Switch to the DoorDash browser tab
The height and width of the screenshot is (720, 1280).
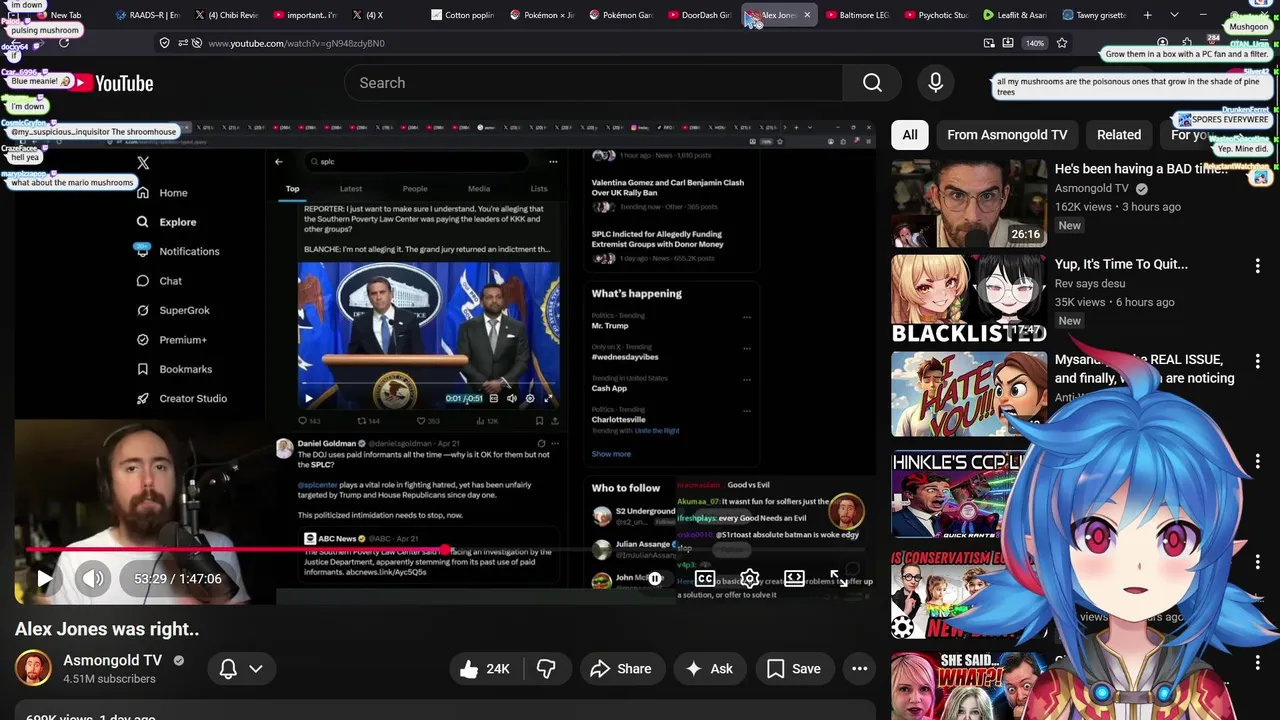[698, 15]
